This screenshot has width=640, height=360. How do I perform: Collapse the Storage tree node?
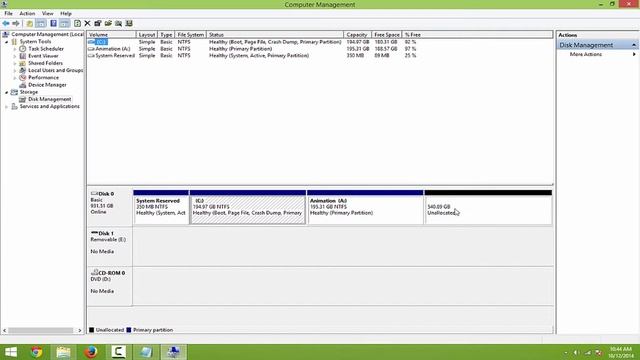(7, 93)
